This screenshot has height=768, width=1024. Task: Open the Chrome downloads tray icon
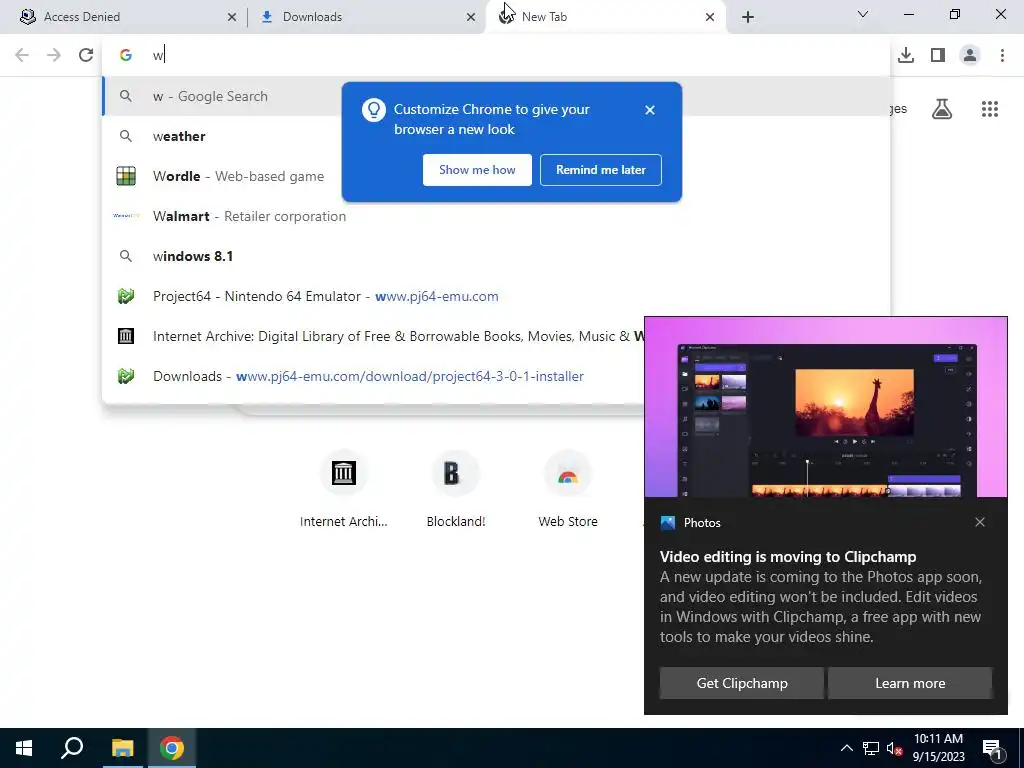[906, 55]
